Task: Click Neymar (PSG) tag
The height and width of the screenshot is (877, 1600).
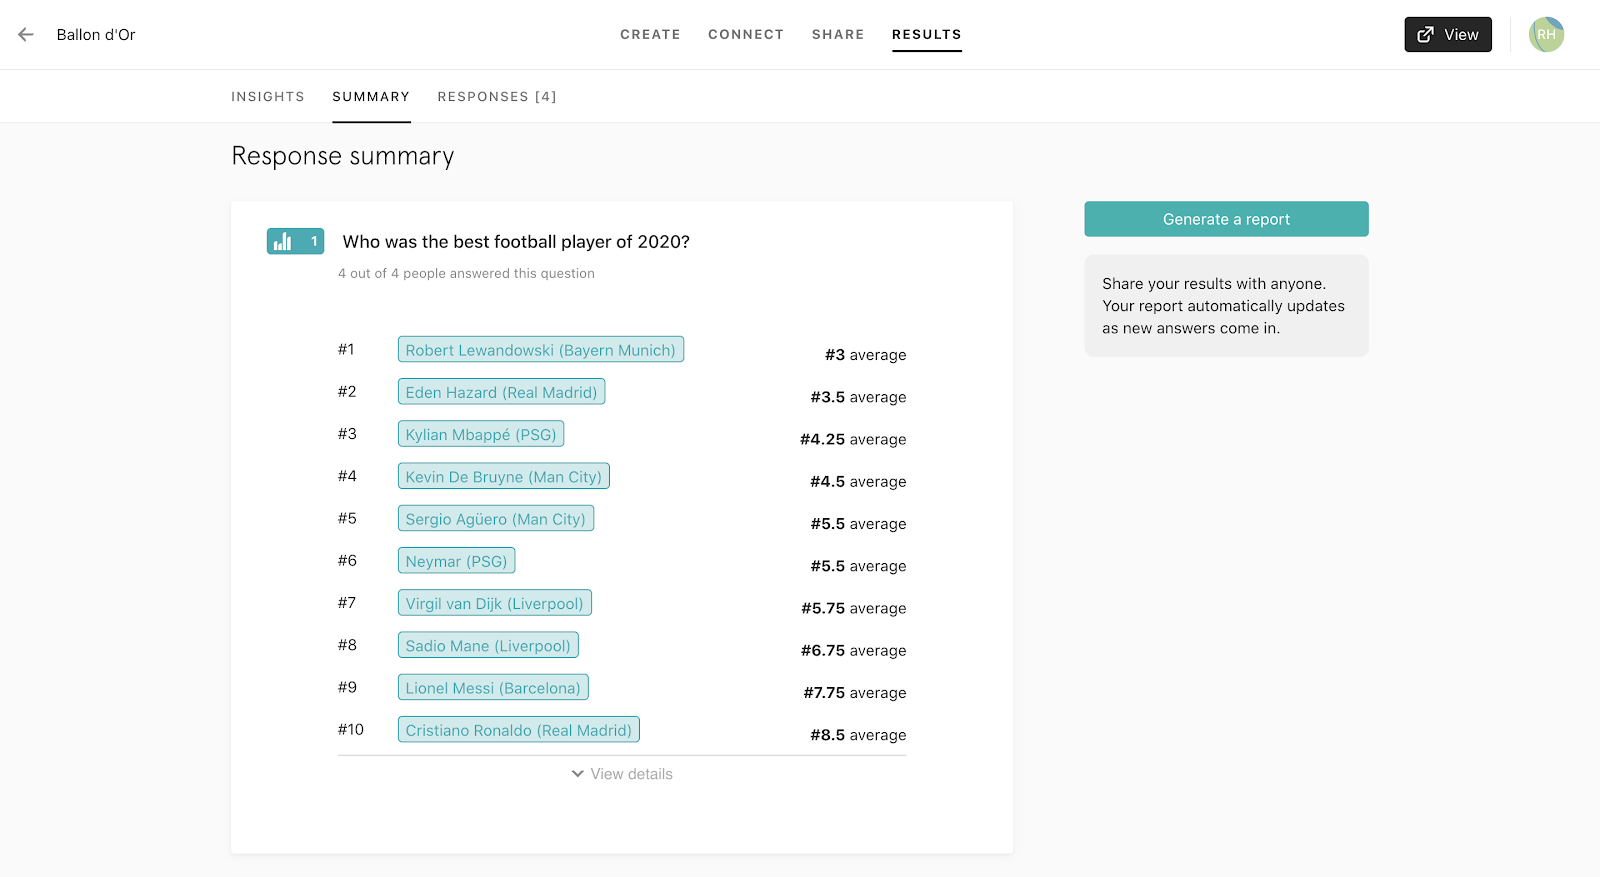Action: click(x=457, y=561)
